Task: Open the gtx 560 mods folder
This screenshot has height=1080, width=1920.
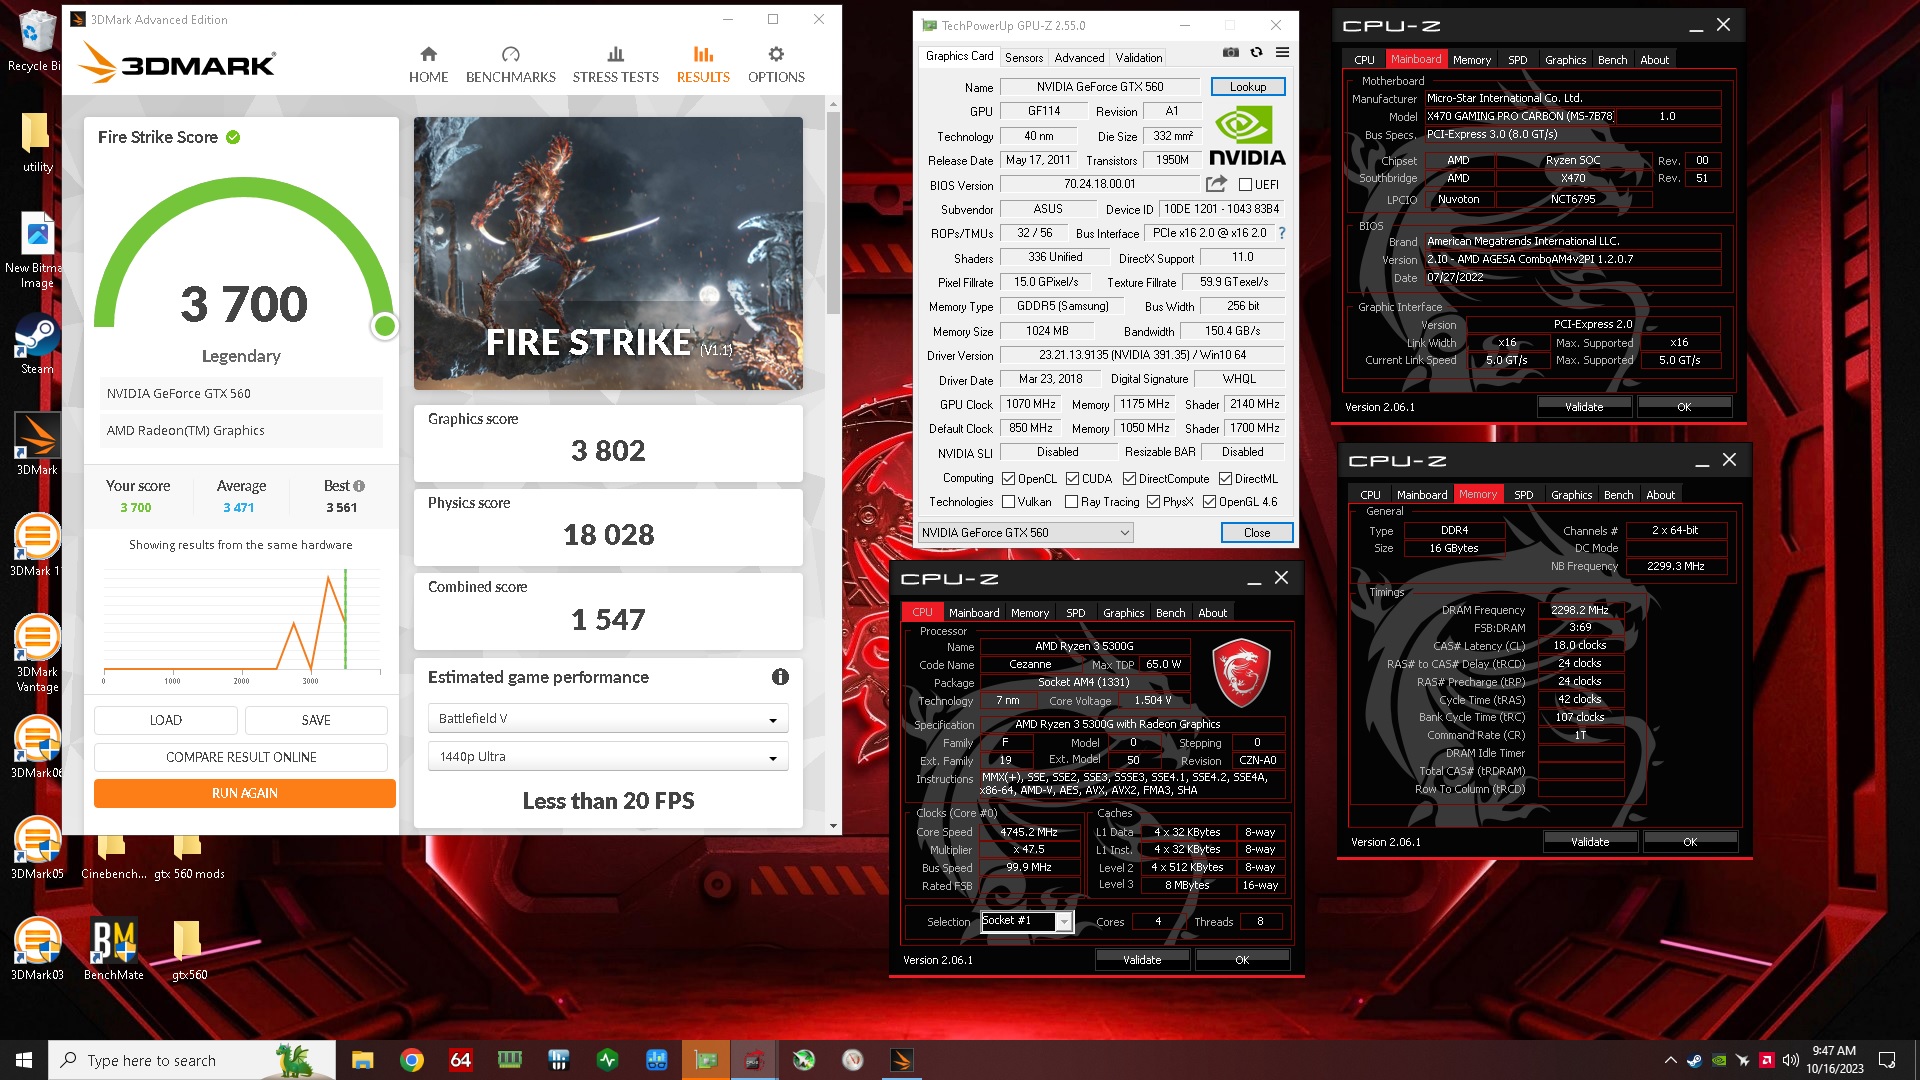Action: point(188,858)
